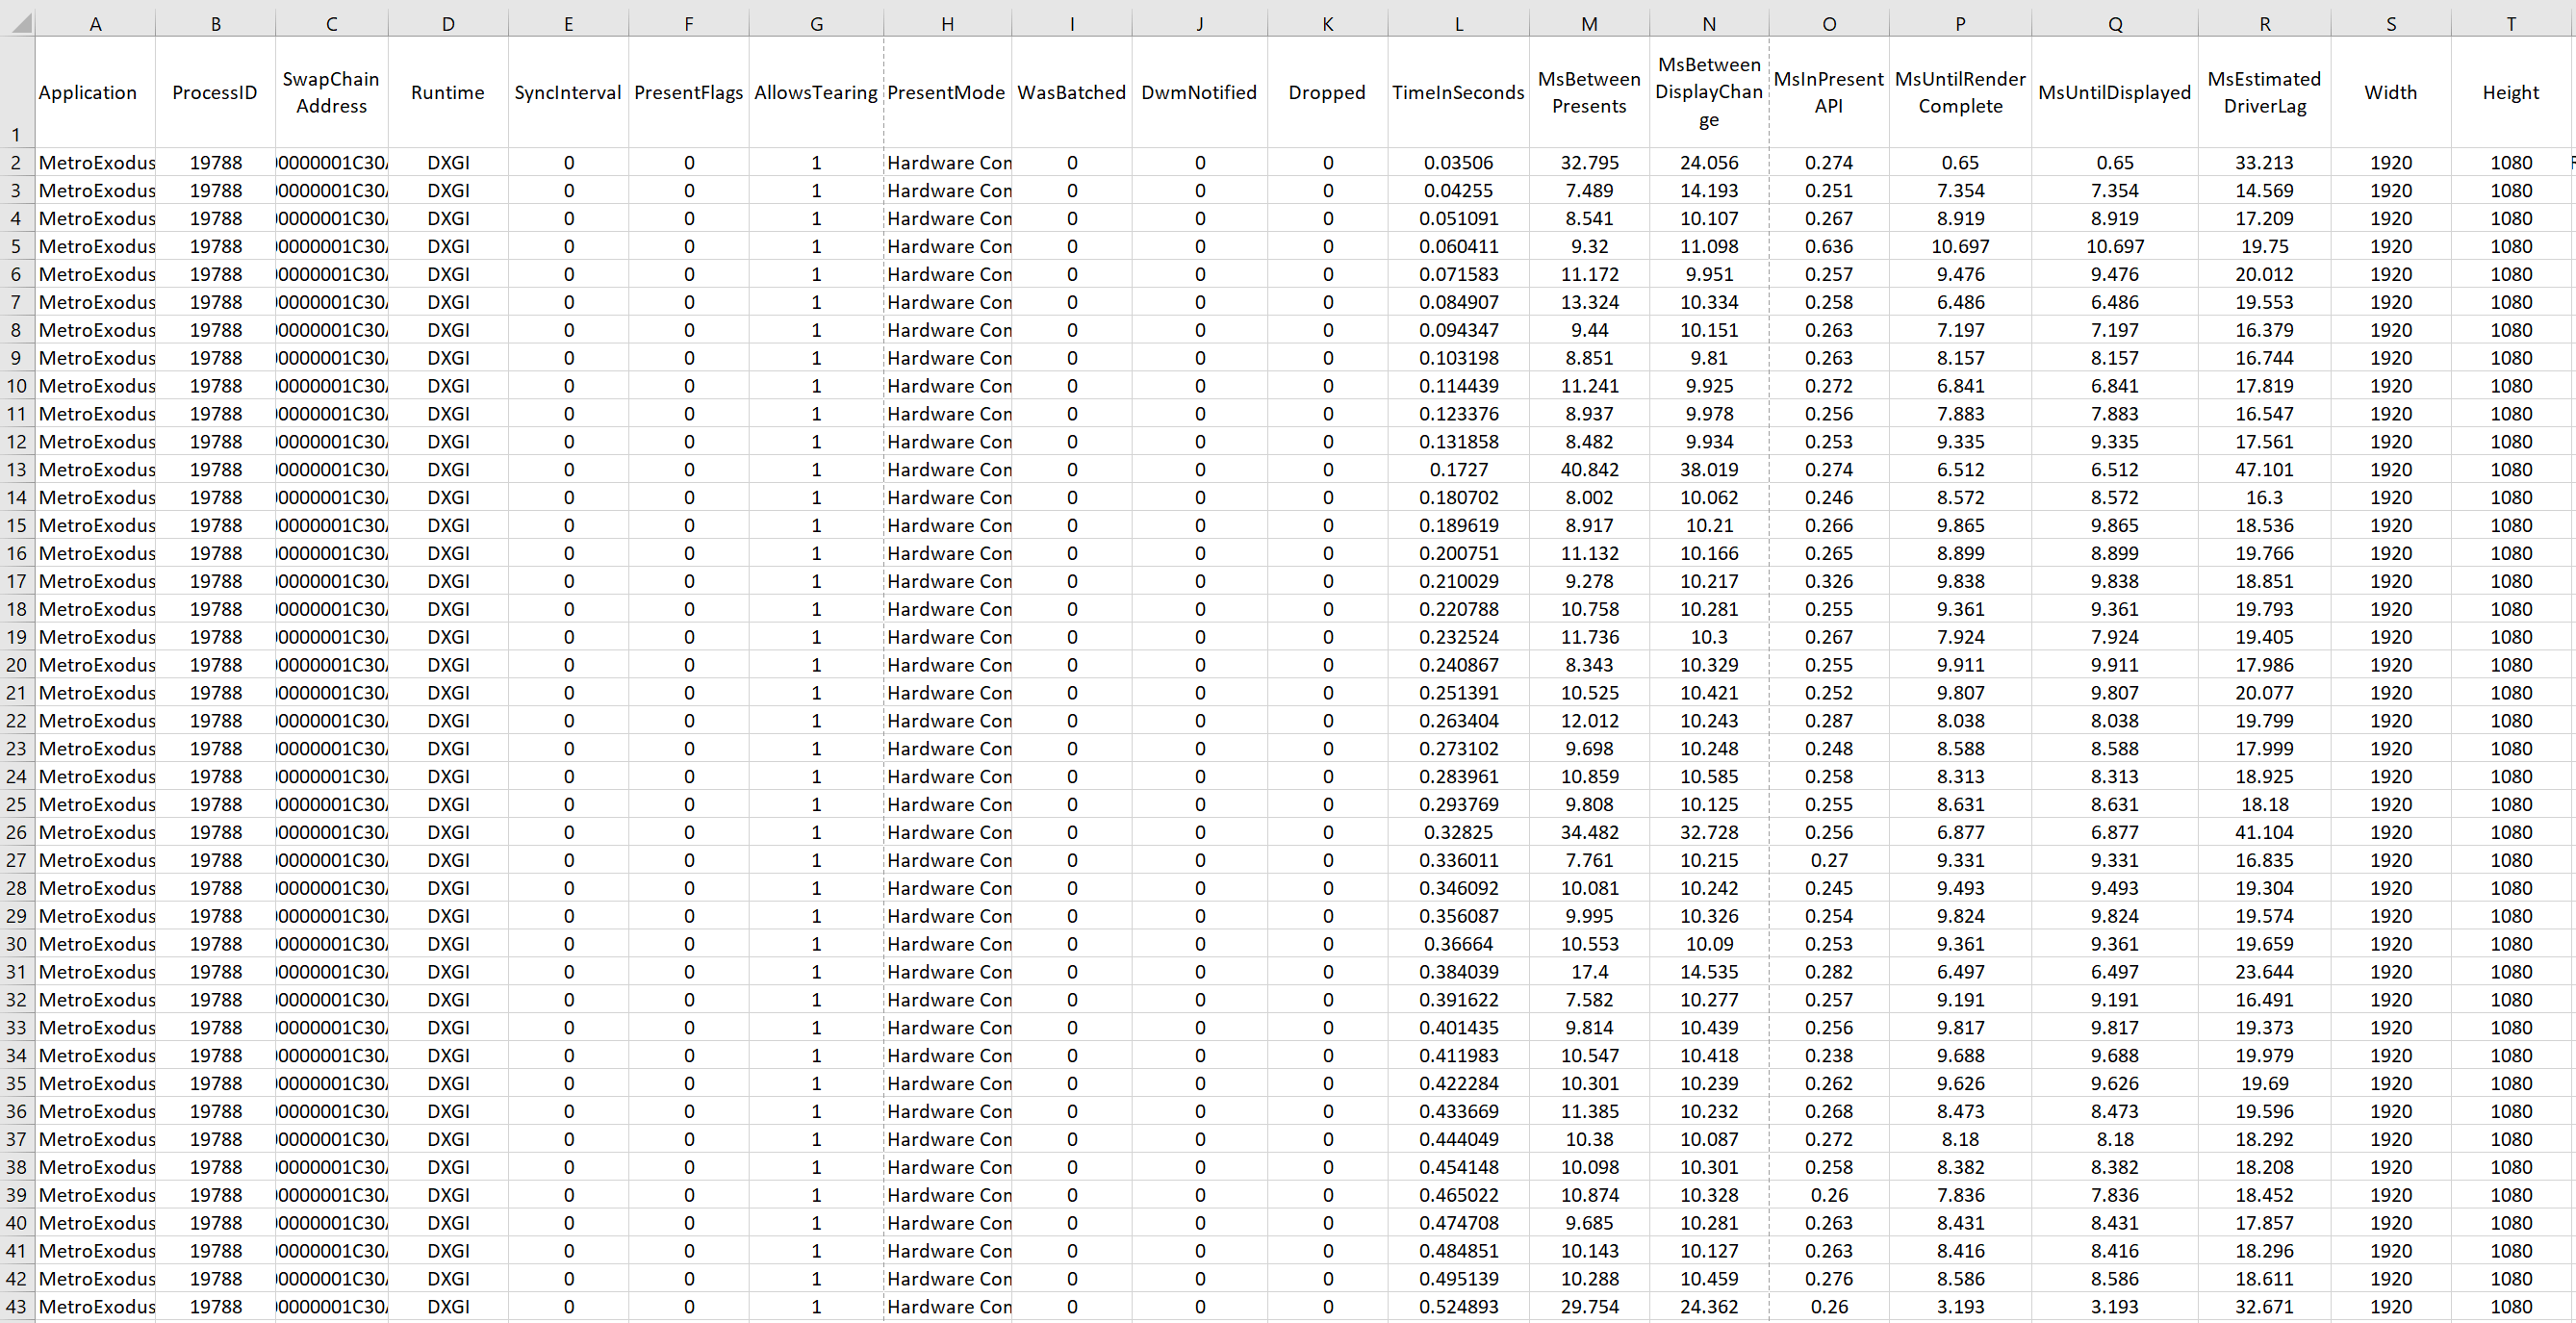The height and width of the screenshot is (1323, 2576).
Task: Select cell showing 47.101 driver lag
Action: click(x=2264, y=469)
